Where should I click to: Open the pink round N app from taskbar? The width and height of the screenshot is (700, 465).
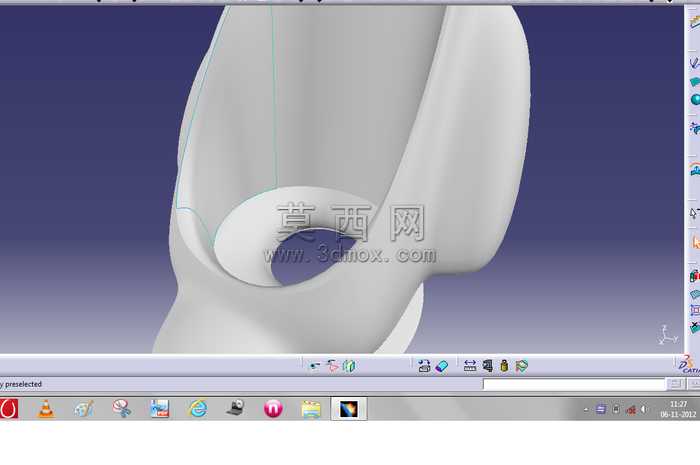coord(273,409)
